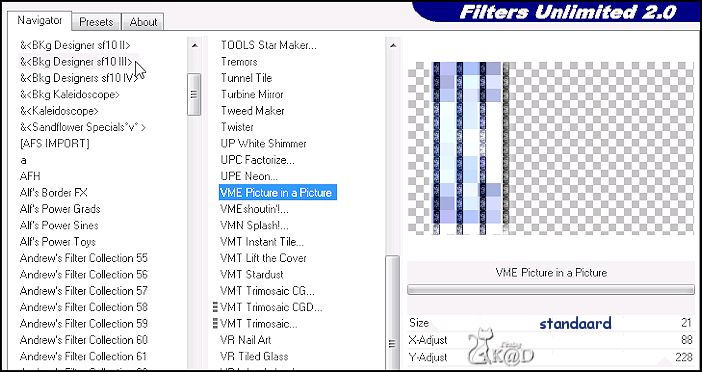Select VME Picture in a Picture filter
Viewport: 702px width, 372px height.
[278, 192]
